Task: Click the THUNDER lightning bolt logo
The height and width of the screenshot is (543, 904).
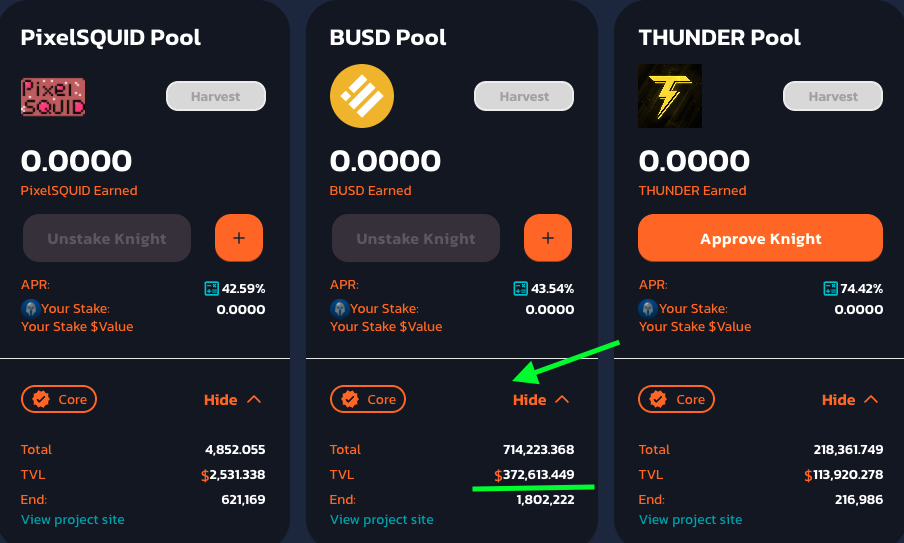Action: (x=670, y=96)
